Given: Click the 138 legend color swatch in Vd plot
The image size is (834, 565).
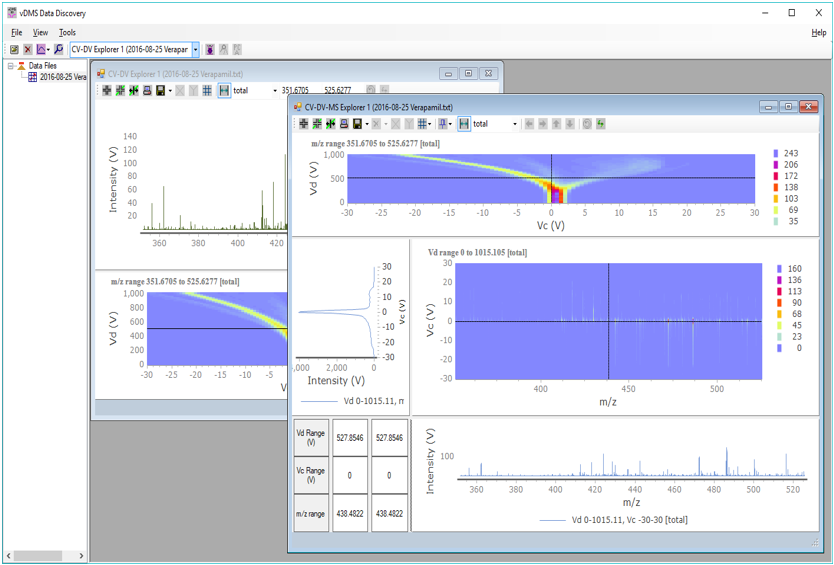Looking at the screenshot, I should pyautogui.click(x=776, y=187).
